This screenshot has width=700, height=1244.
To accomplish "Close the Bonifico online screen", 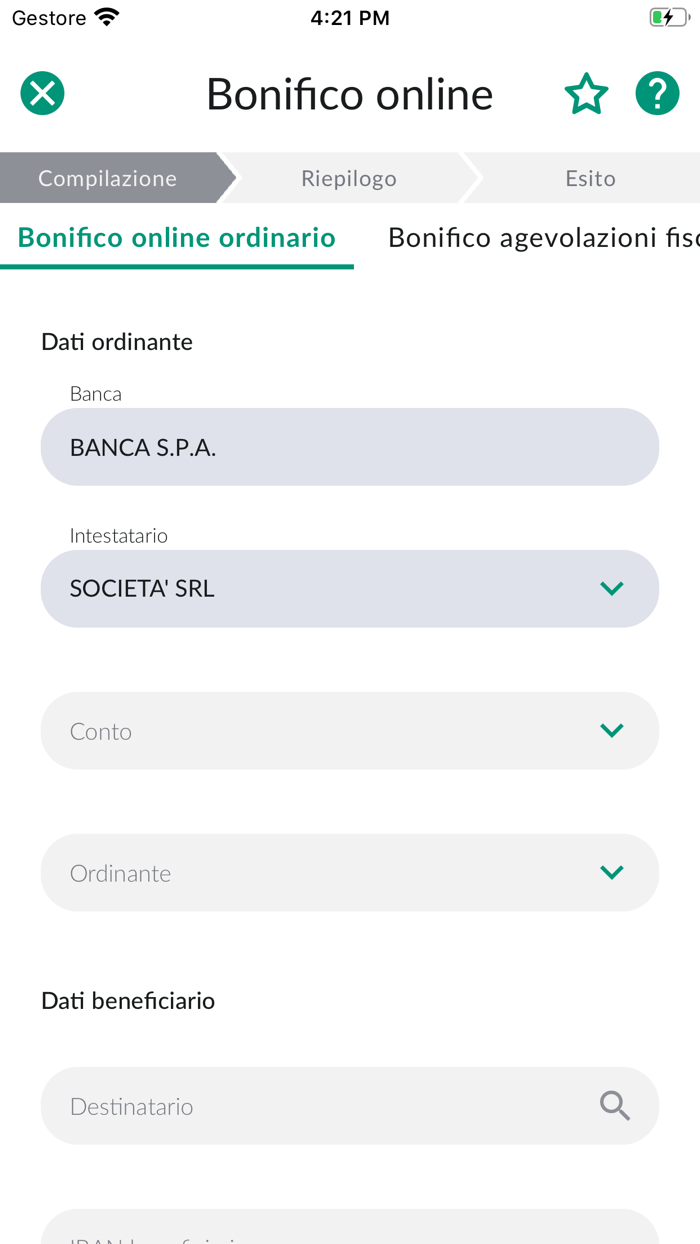I will 42,93.
